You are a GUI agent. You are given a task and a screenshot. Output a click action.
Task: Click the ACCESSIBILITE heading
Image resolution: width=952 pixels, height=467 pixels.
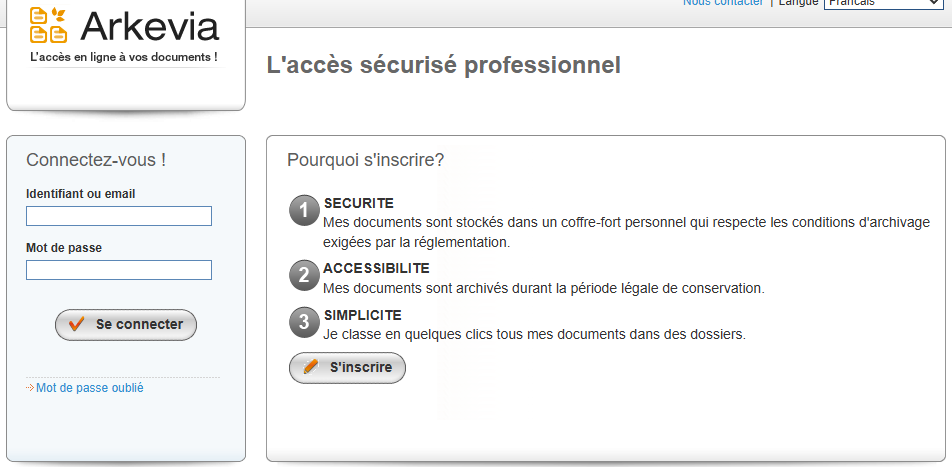tap(376, 268)
